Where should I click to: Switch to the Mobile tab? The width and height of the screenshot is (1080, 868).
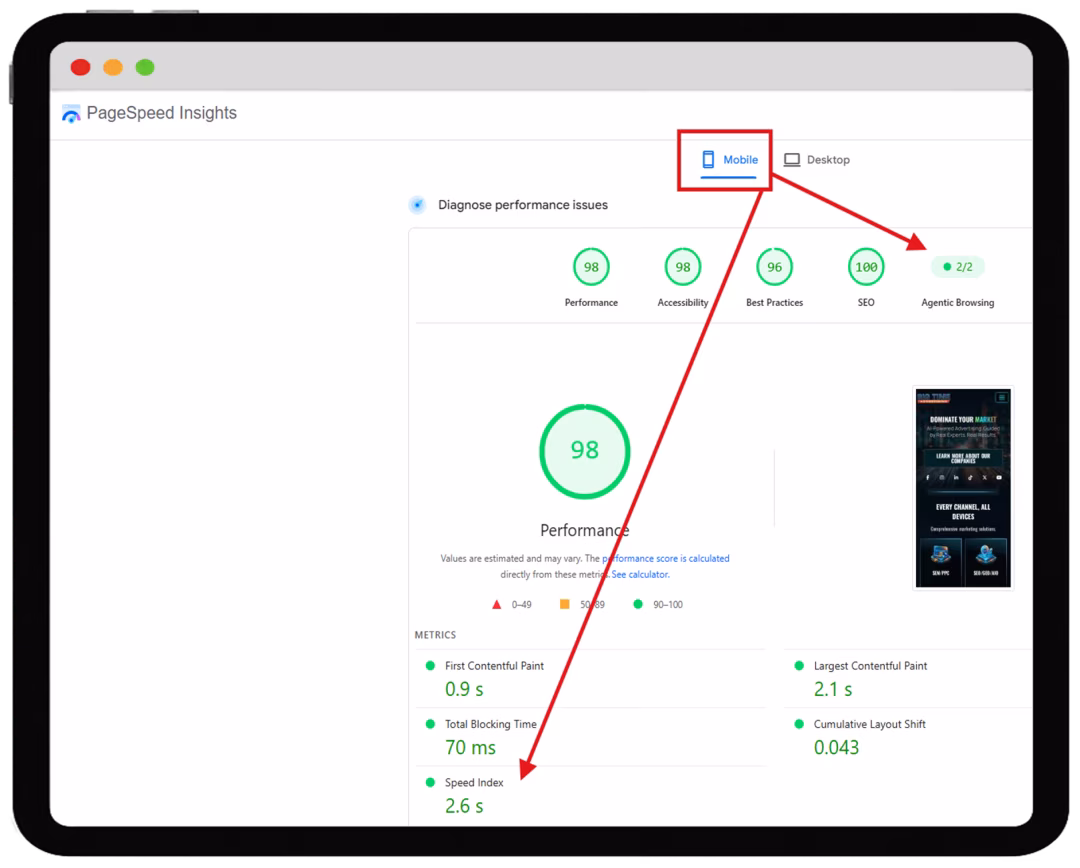click(x=729, y=160)
